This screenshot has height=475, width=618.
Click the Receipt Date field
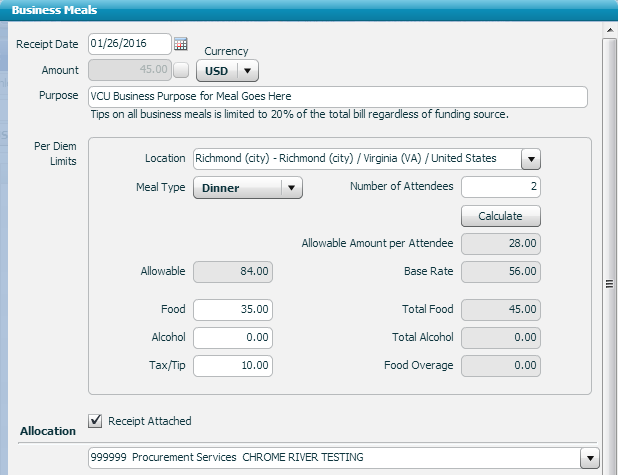pyautogui.click(x=130, y=44)
